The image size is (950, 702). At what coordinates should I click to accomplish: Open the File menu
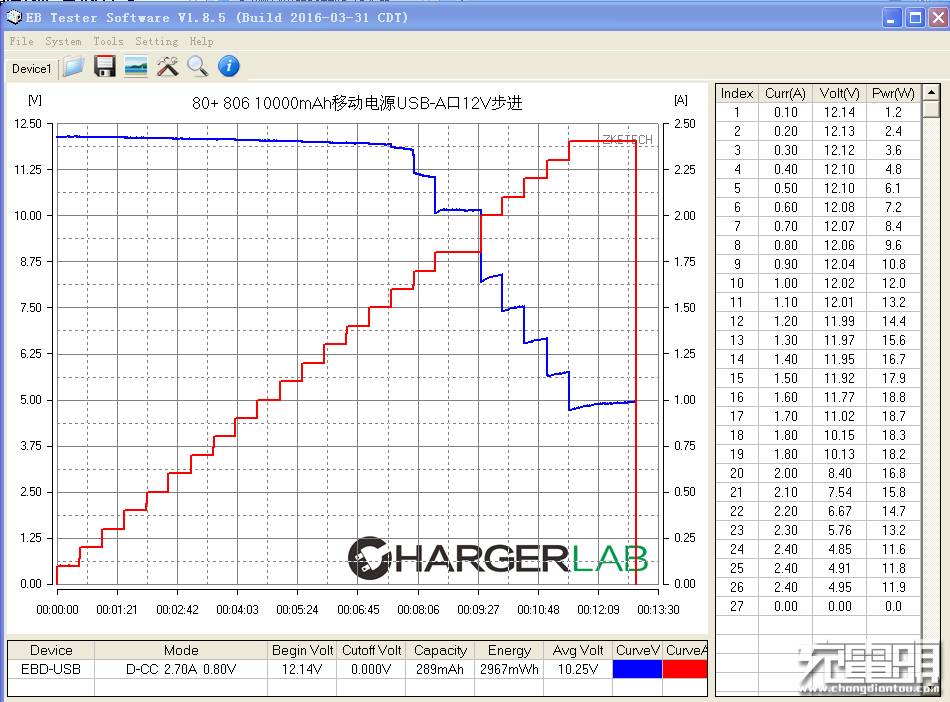pyautogui.click(x=21, y=41)
